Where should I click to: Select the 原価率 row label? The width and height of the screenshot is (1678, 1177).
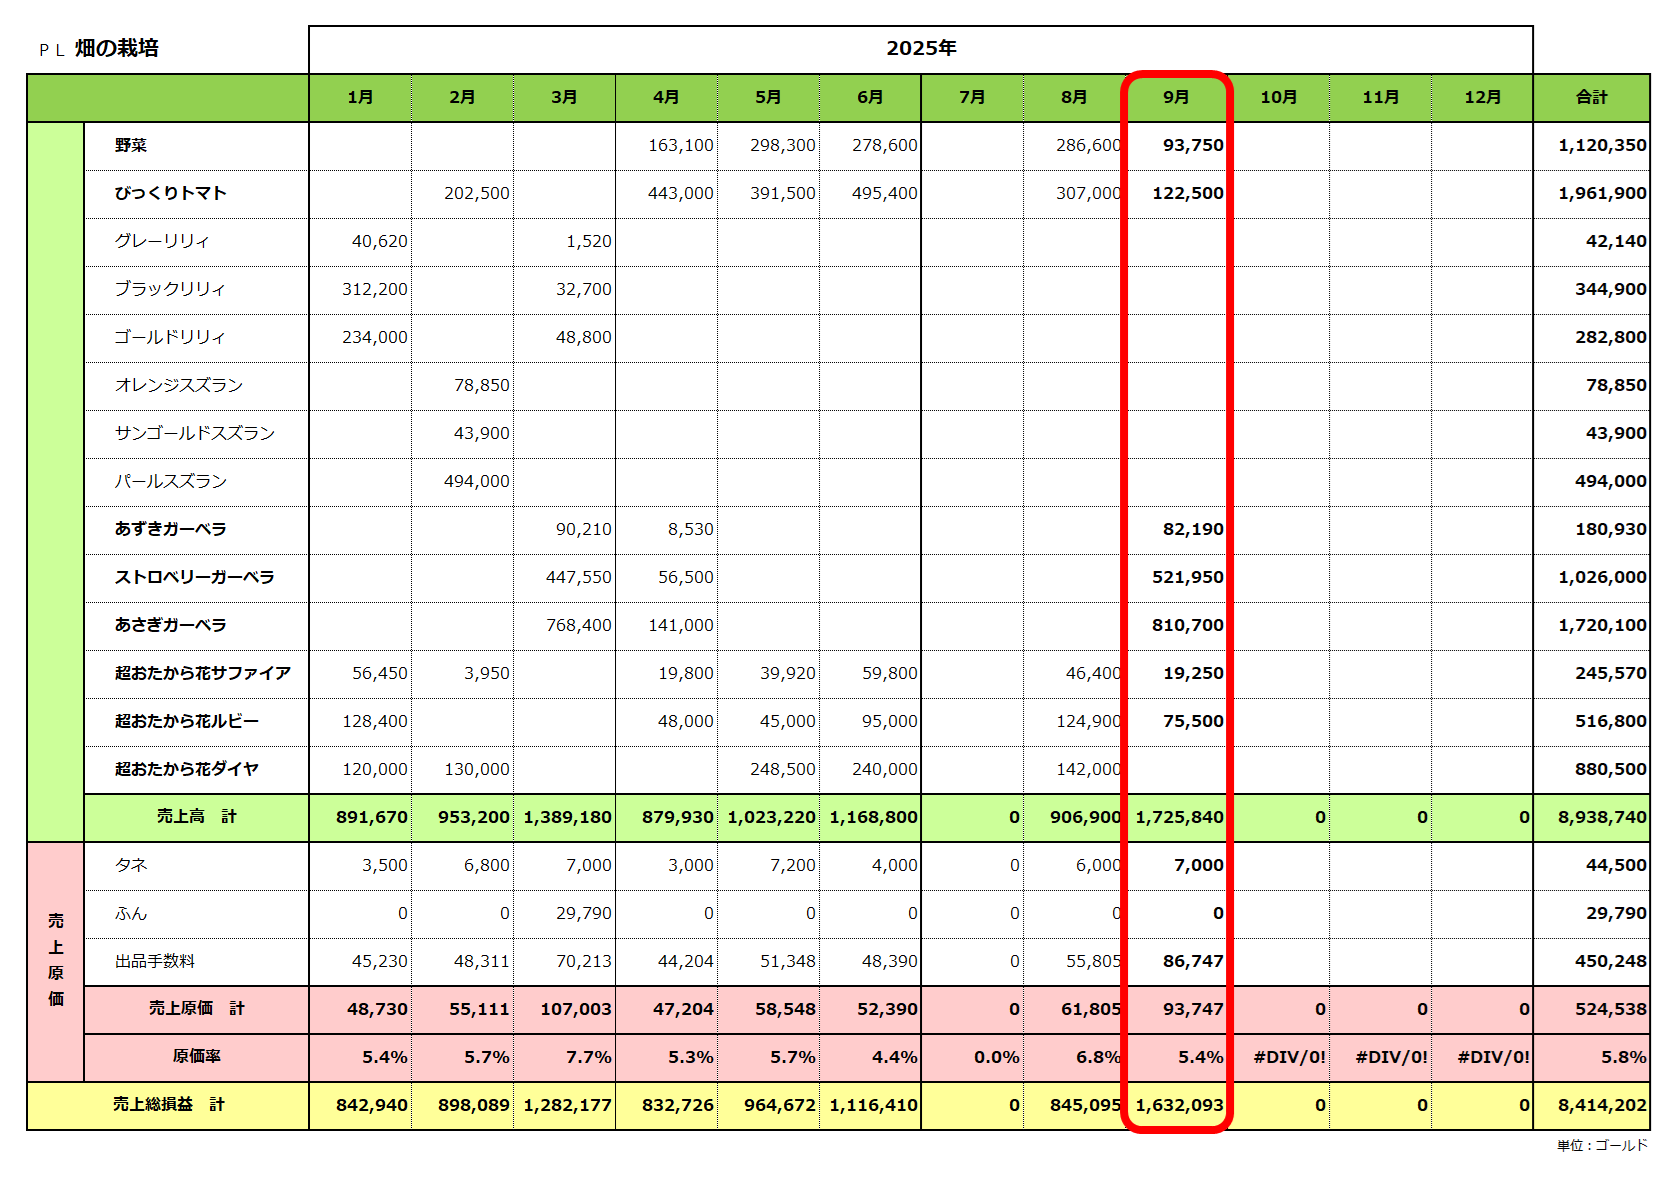[196, 1057]
